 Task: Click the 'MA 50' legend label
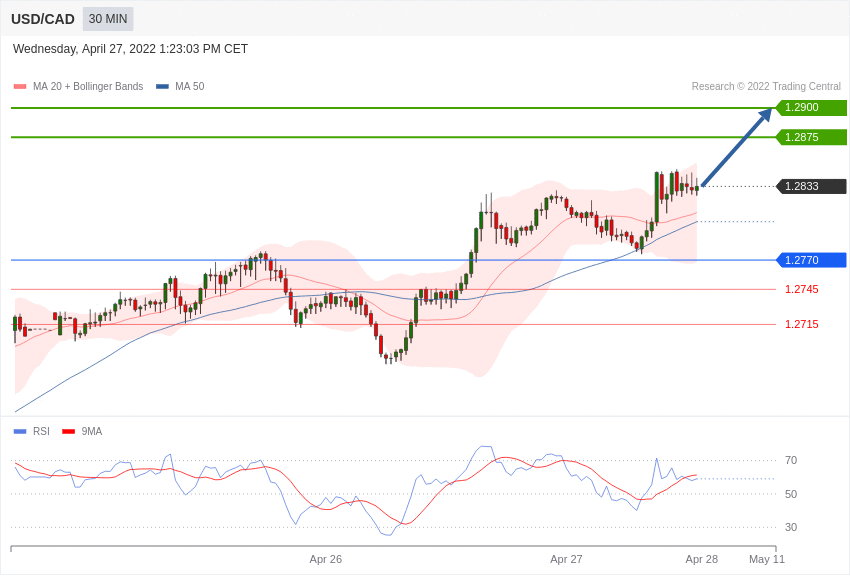[x=190, y=86]
